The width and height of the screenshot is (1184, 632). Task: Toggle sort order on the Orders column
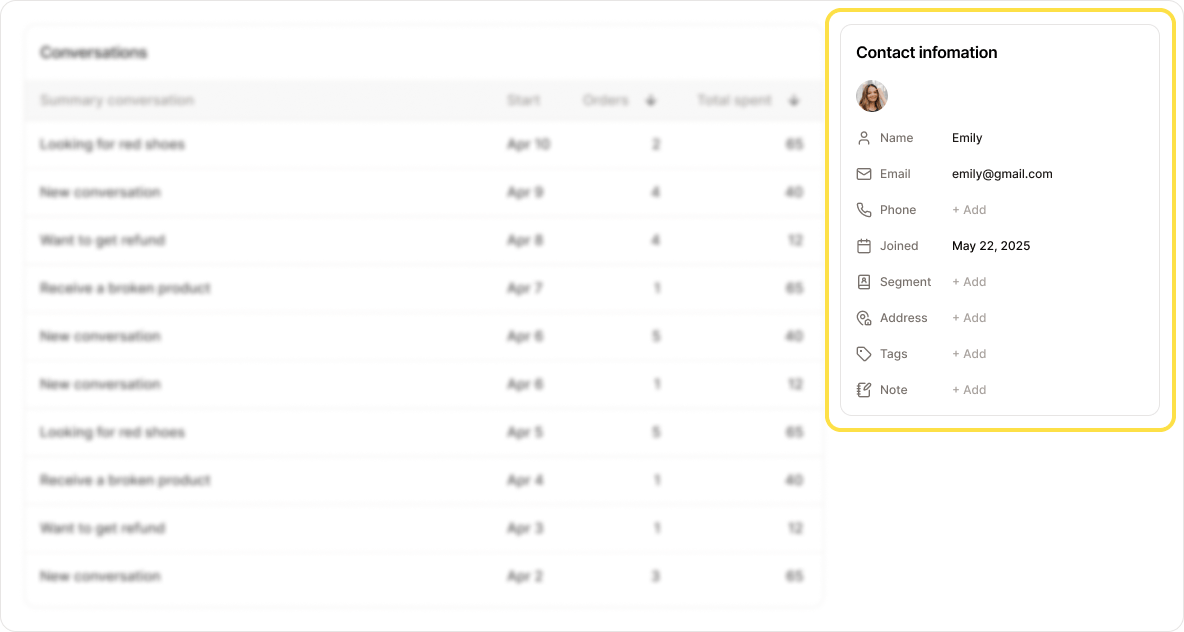click(651, 100)
